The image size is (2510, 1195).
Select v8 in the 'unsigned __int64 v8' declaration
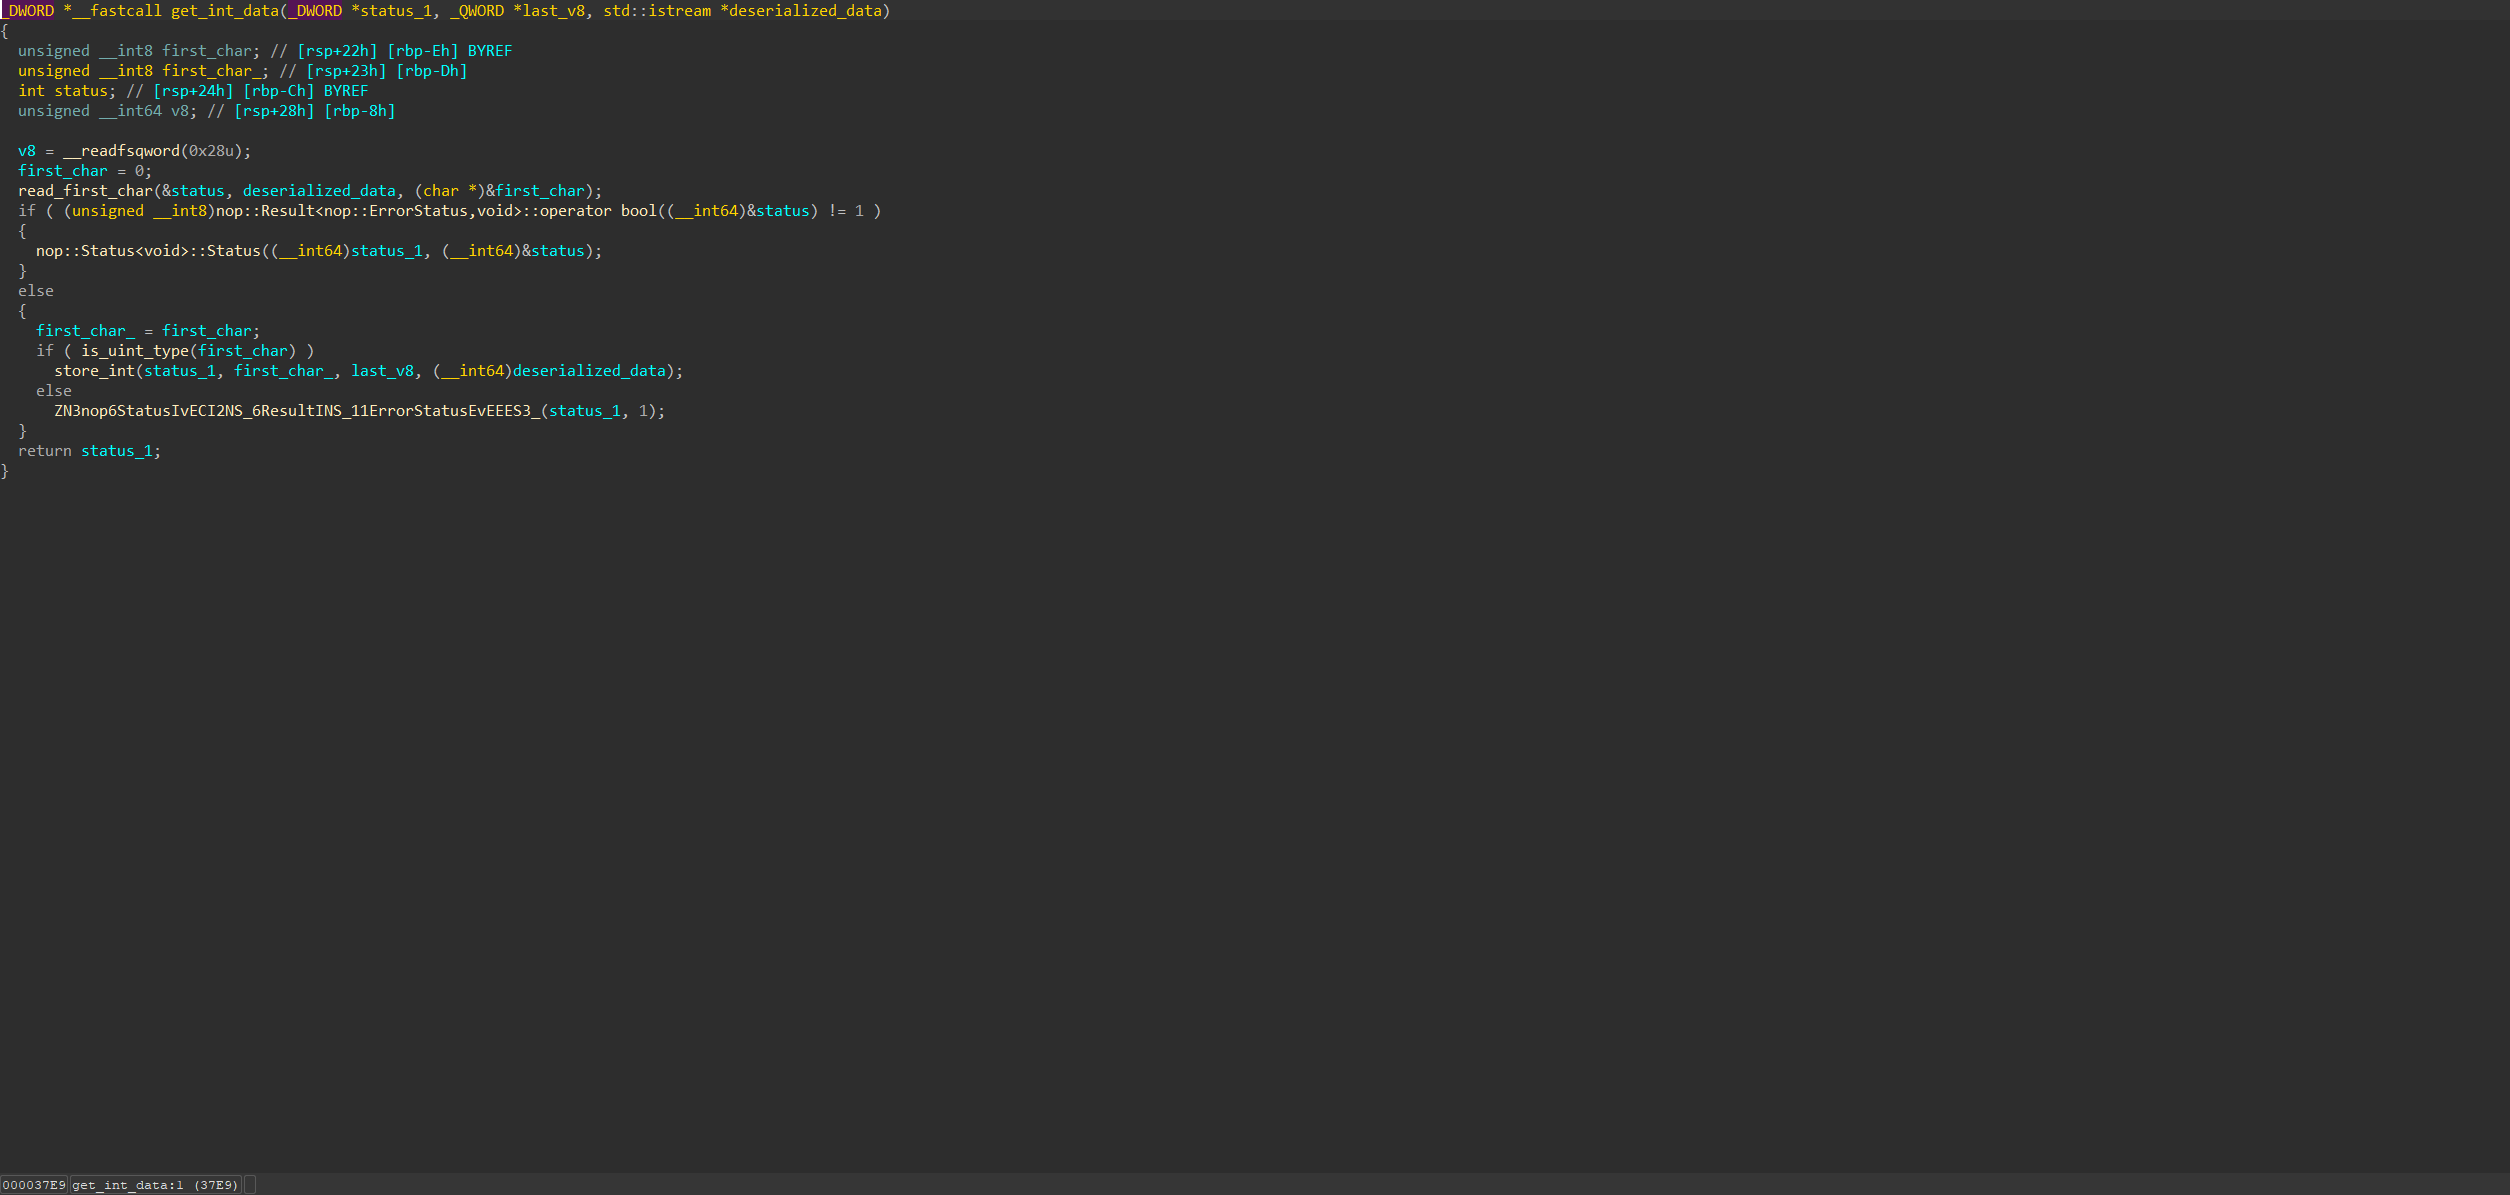(180, 111)
